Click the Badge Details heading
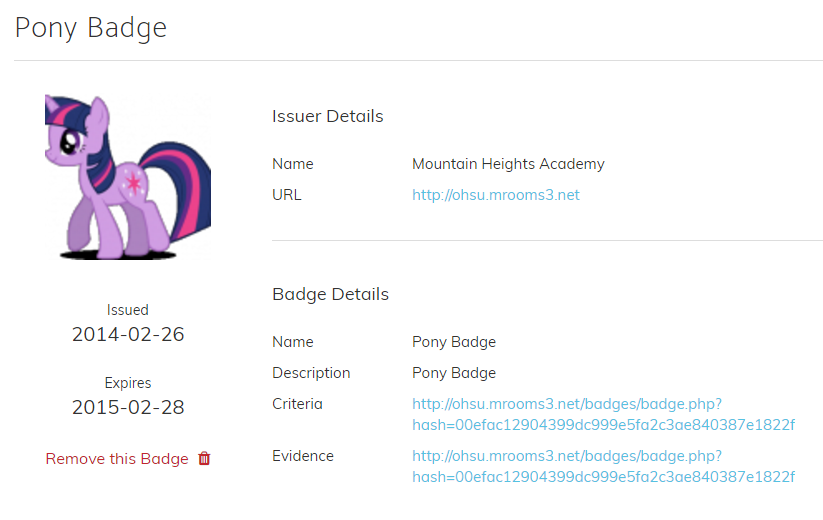This screenshot has height=520, width=823. click(x=330, y=294)
